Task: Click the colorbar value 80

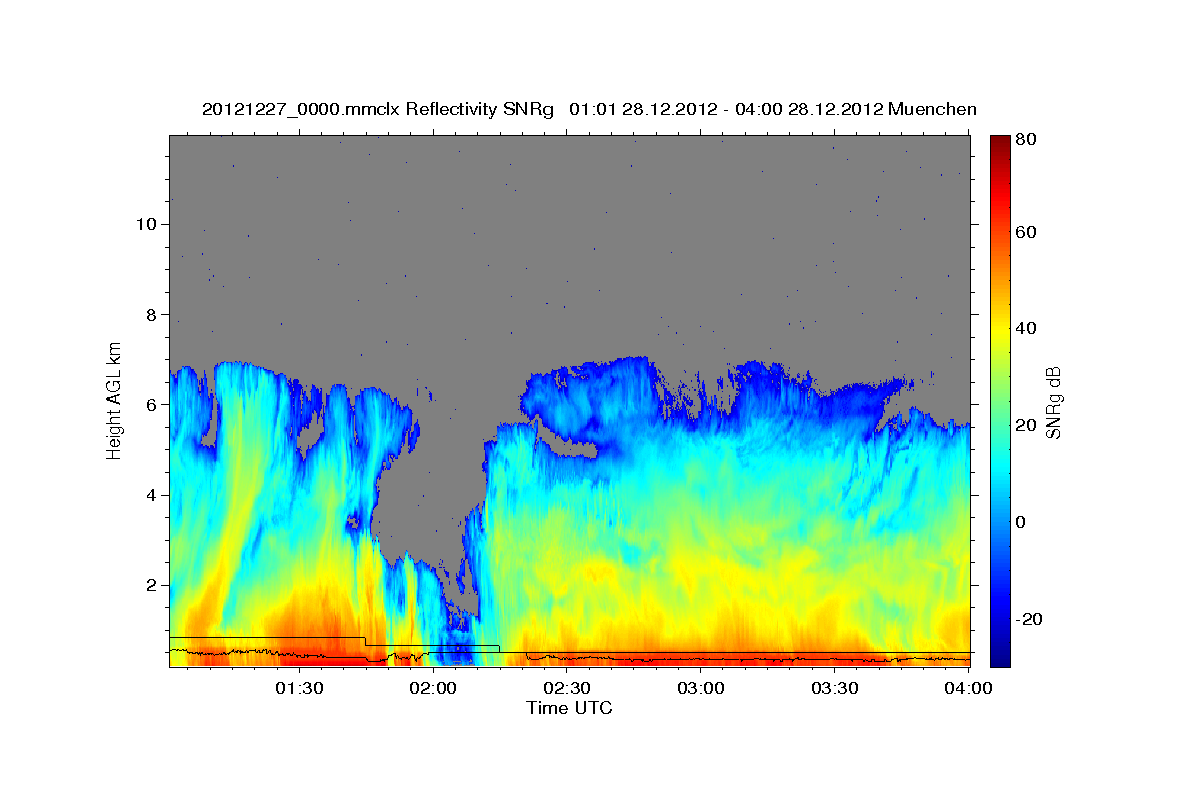Action: pyautogui.click(x=1027, y=140)
